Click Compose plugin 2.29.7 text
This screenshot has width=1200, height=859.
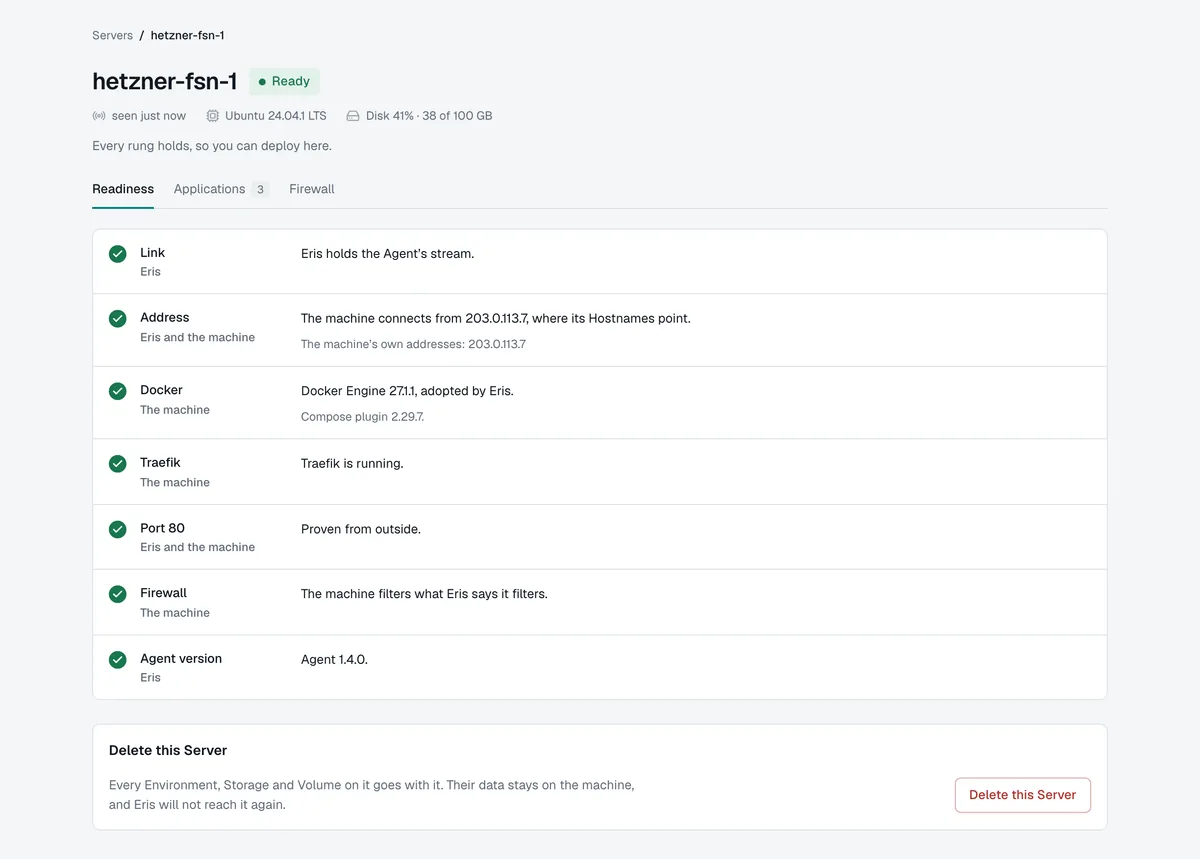pyautogui.click(x=362, y=417)
